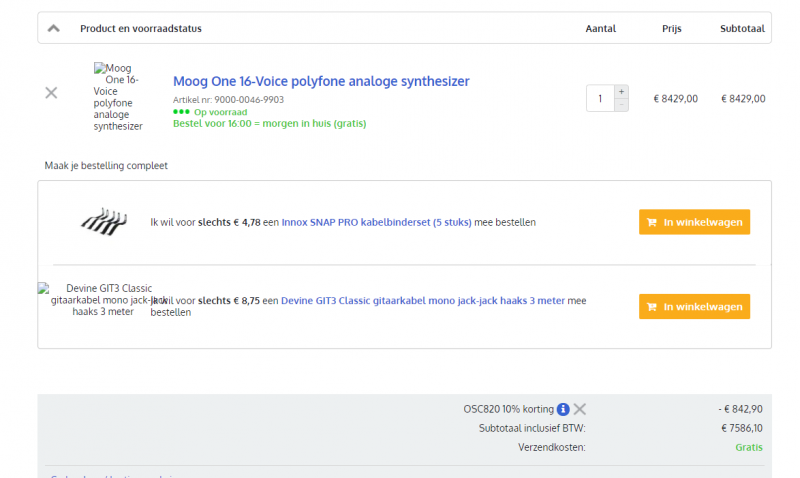
Task: Increase the Moog One quantity with plus
Action: [621, 92]
